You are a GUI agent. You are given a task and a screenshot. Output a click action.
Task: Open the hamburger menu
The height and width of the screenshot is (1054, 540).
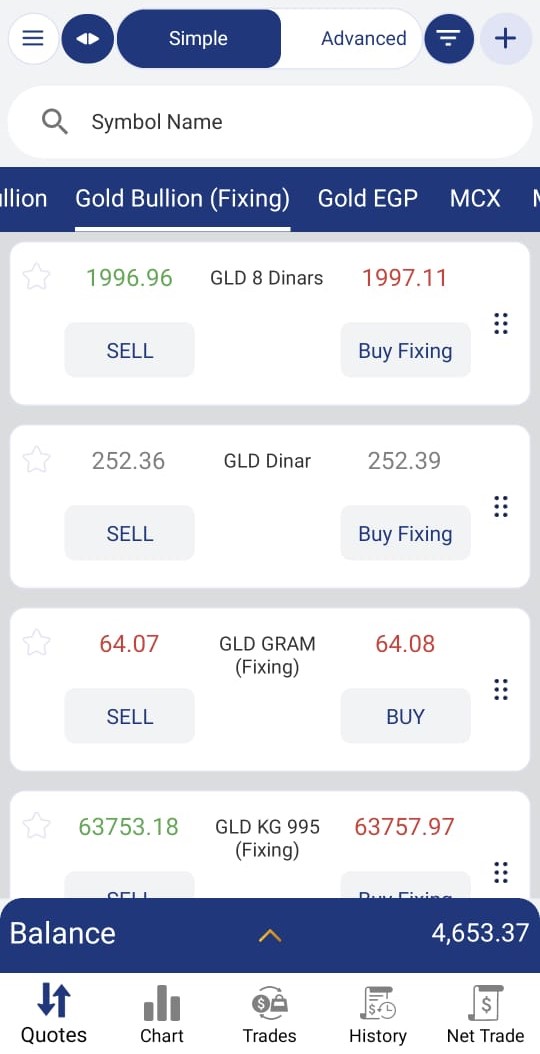tap(33, 38)
